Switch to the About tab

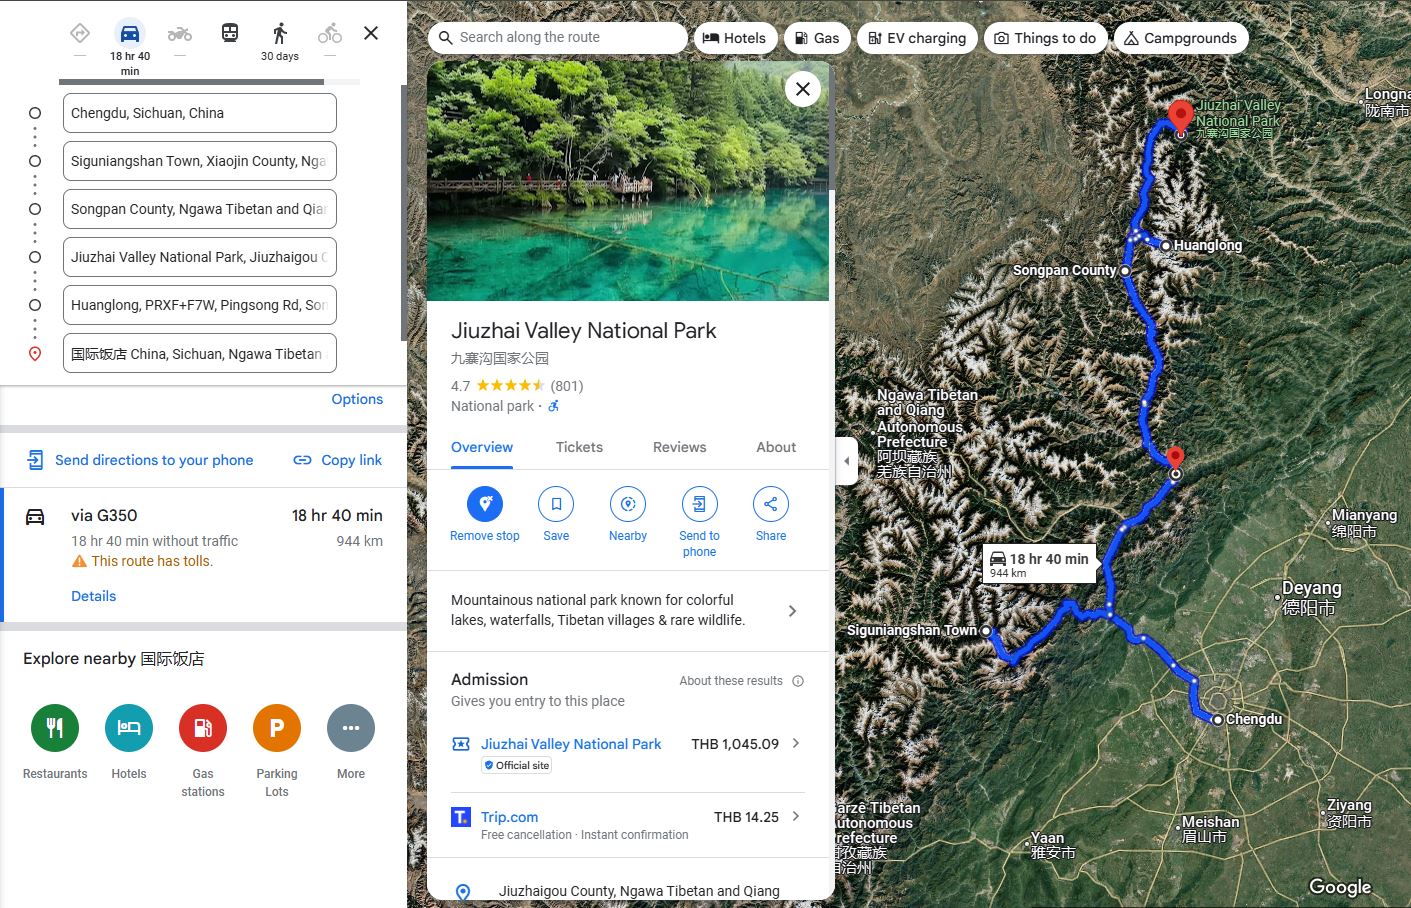pyautogui.click(x=776, y=447)
